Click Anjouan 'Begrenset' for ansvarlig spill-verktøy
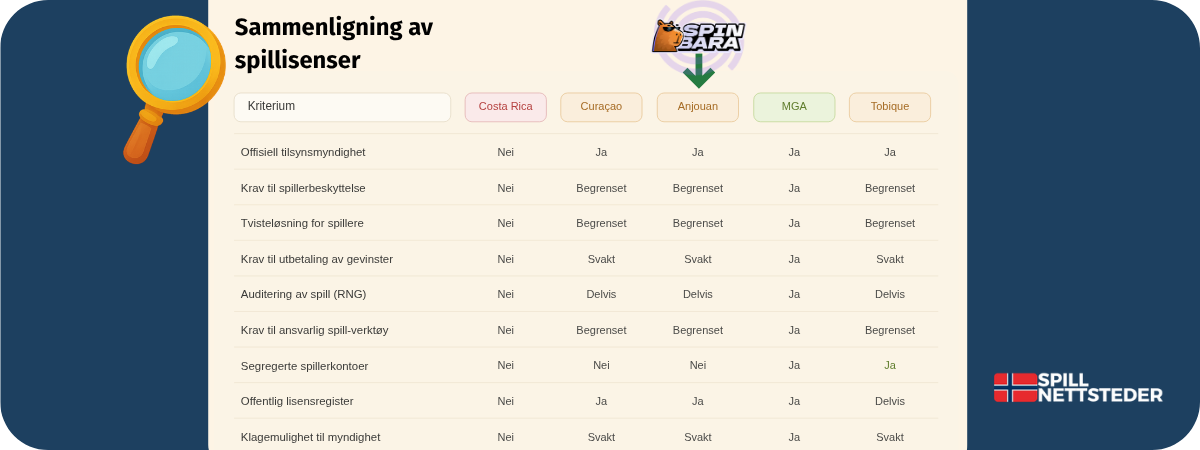 click(698, 330)
